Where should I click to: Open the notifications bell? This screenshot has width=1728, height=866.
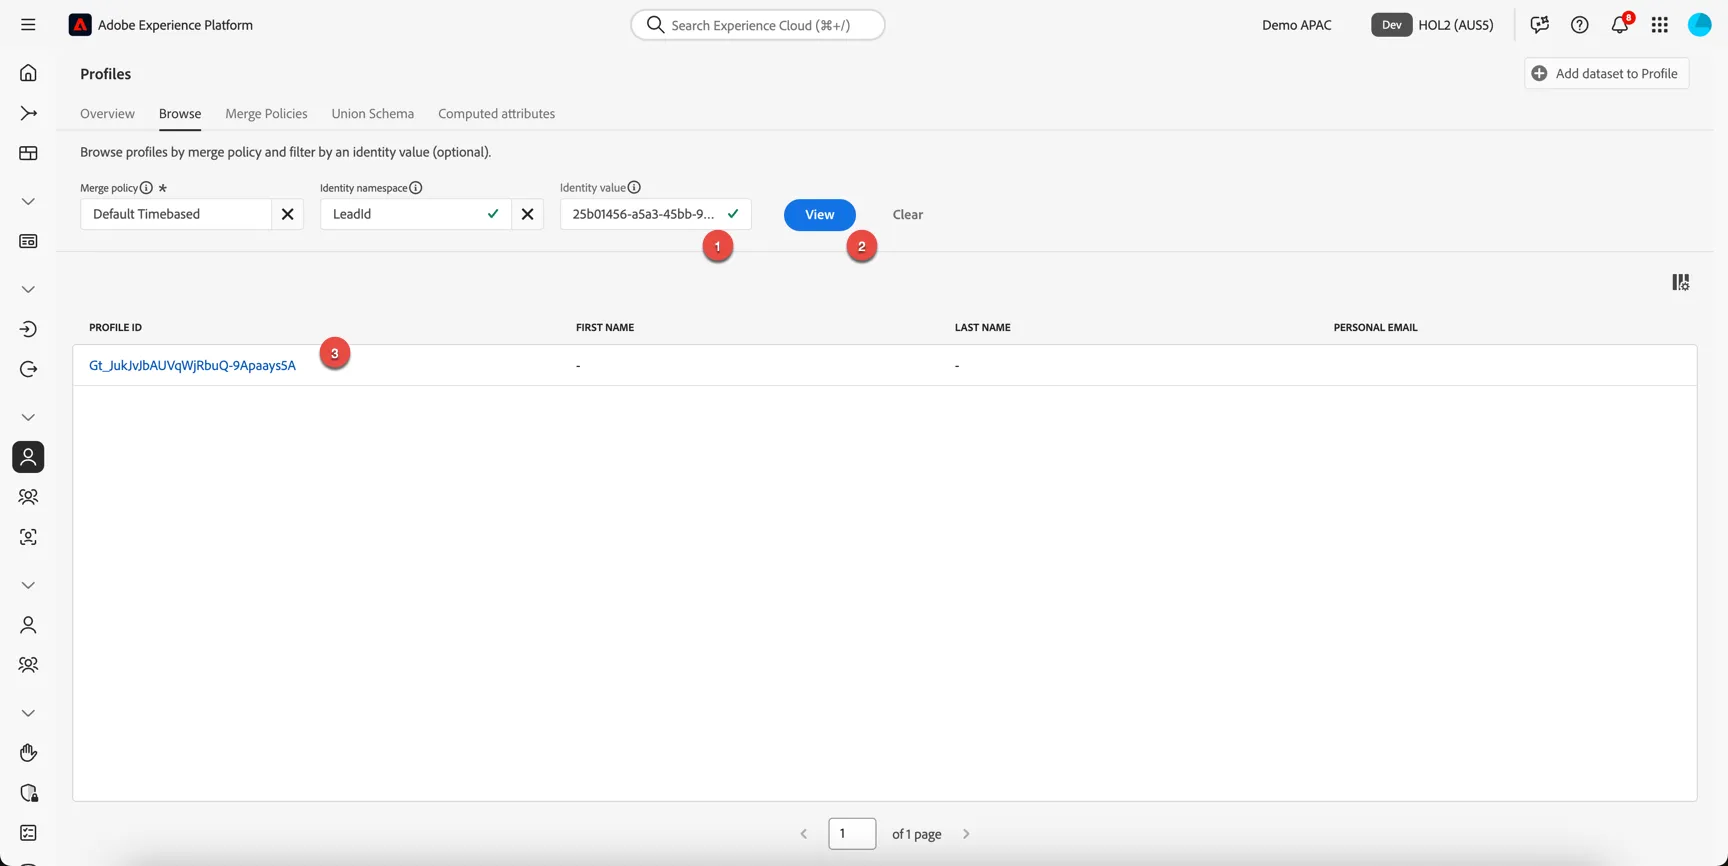click(x=1620, y=24)
